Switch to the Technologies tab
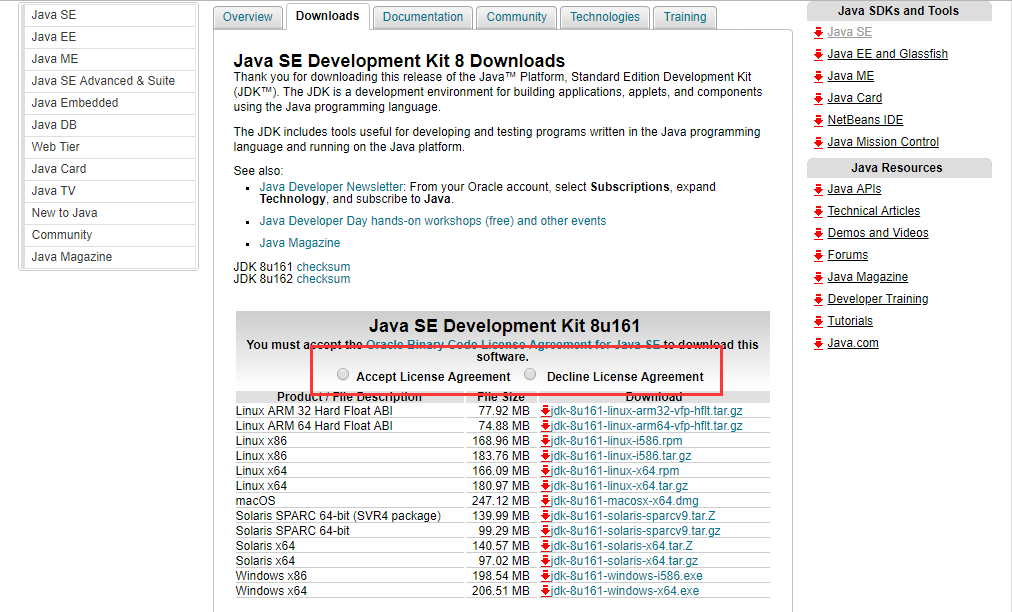 605,17
